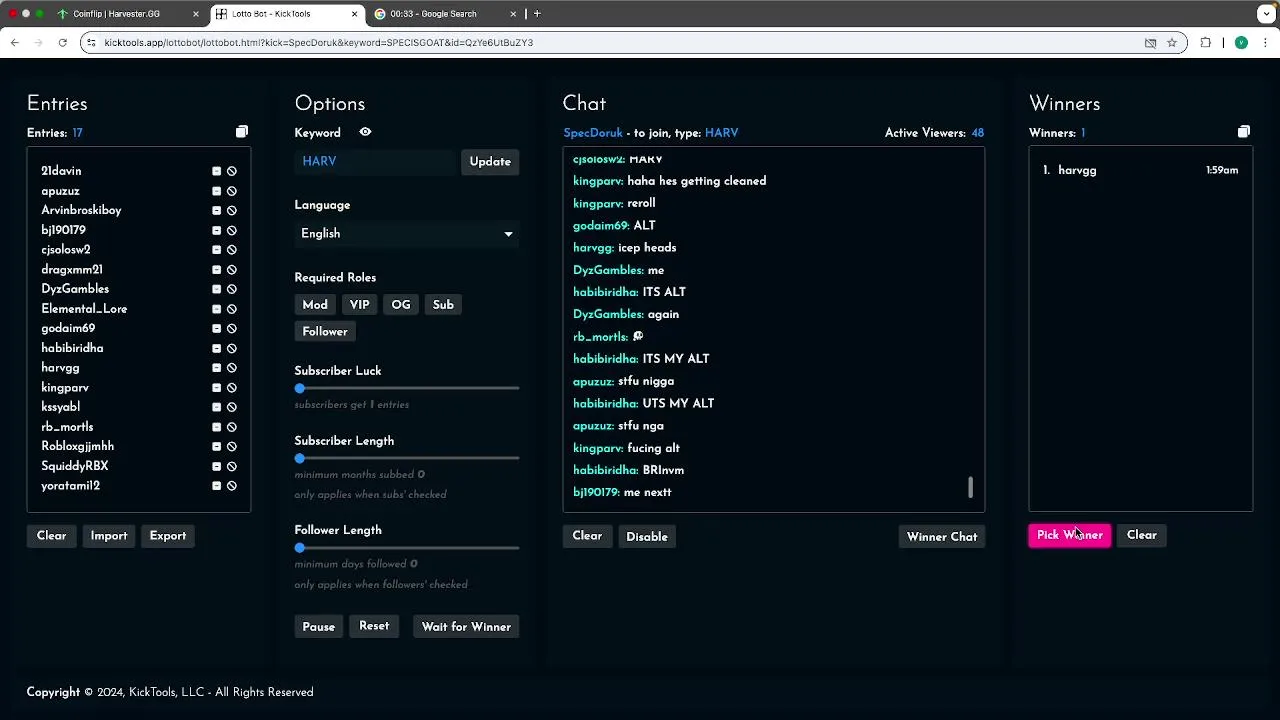The image size is (1280, 720).
Task: Toggle keyword visibility eye icon
Action: coord(365,132)
